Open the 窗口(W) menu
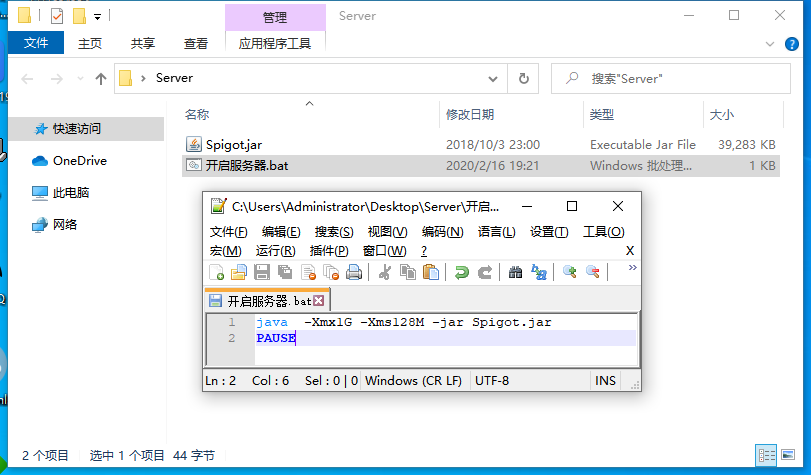Screen dimensions: 811x475 point(384,251)
